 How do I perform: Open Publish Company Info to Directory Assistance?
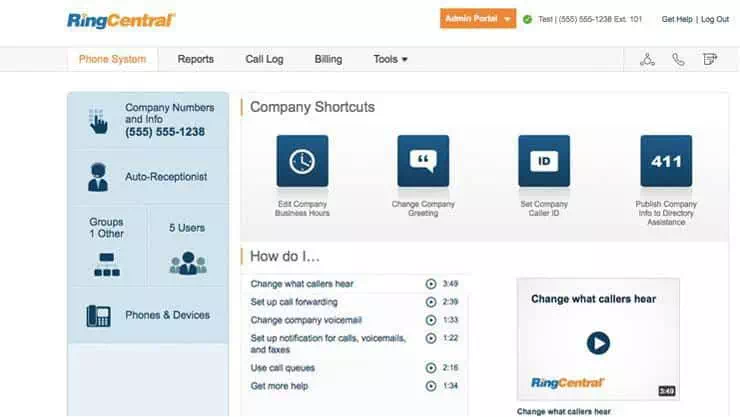click(x=666, y=213)
